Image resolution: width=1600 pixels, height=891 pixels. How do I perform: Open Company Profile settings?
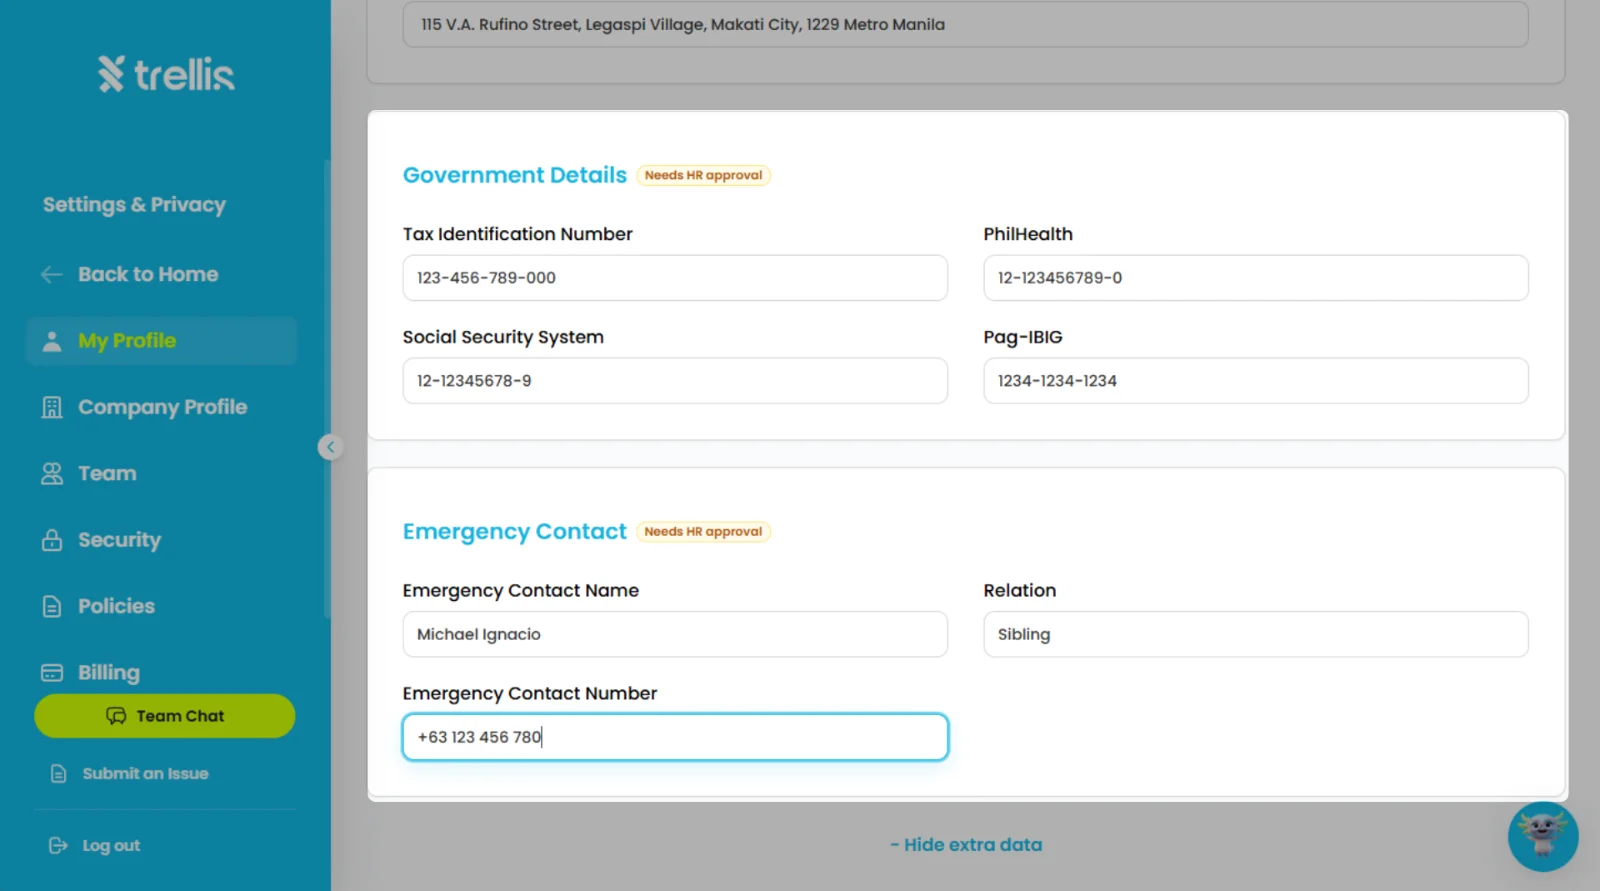click(161, 407)
